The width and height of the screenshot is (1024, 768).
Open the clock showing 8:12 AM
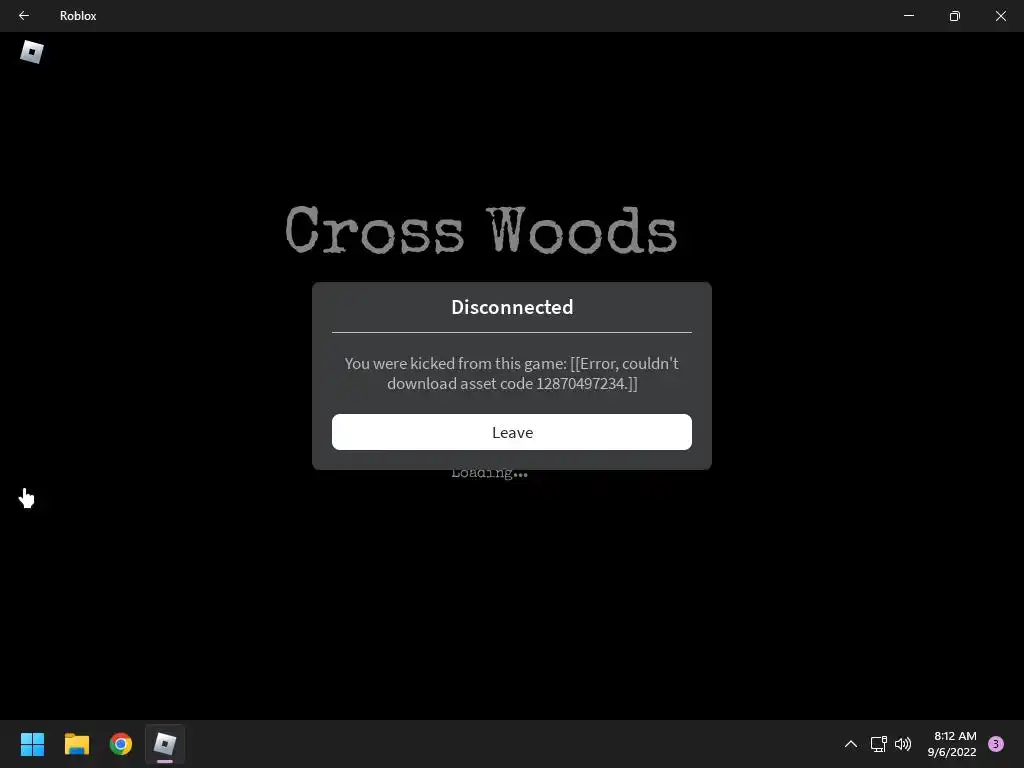[952, 744]
